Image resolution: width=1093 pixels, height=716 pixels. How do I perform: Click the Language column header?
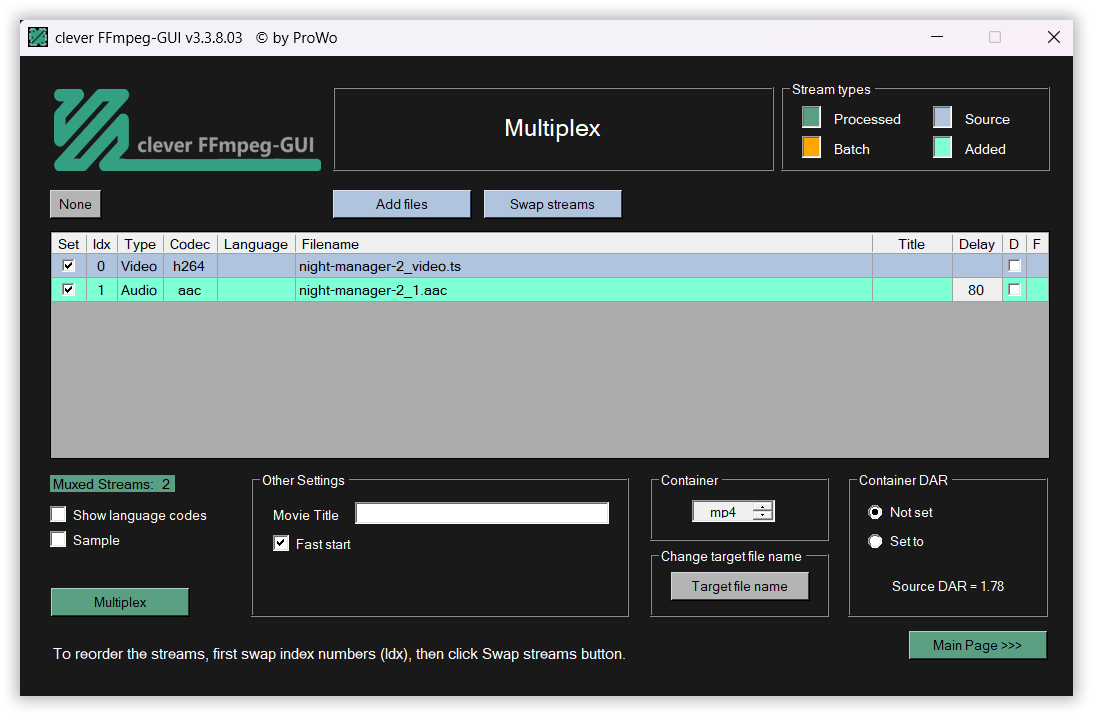point(256,244)
